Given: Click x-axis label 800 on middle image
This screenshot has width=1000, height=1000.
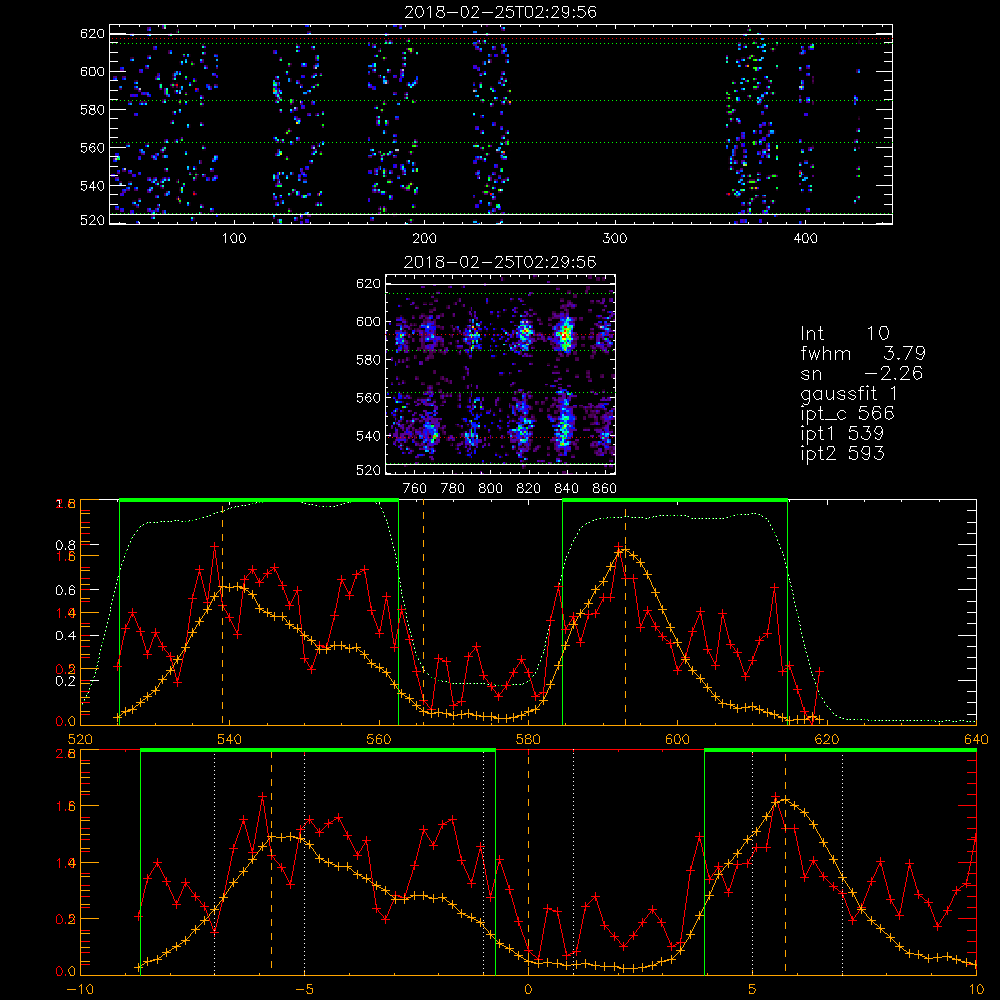Looking at the screenshot, I should click(490, 489).
